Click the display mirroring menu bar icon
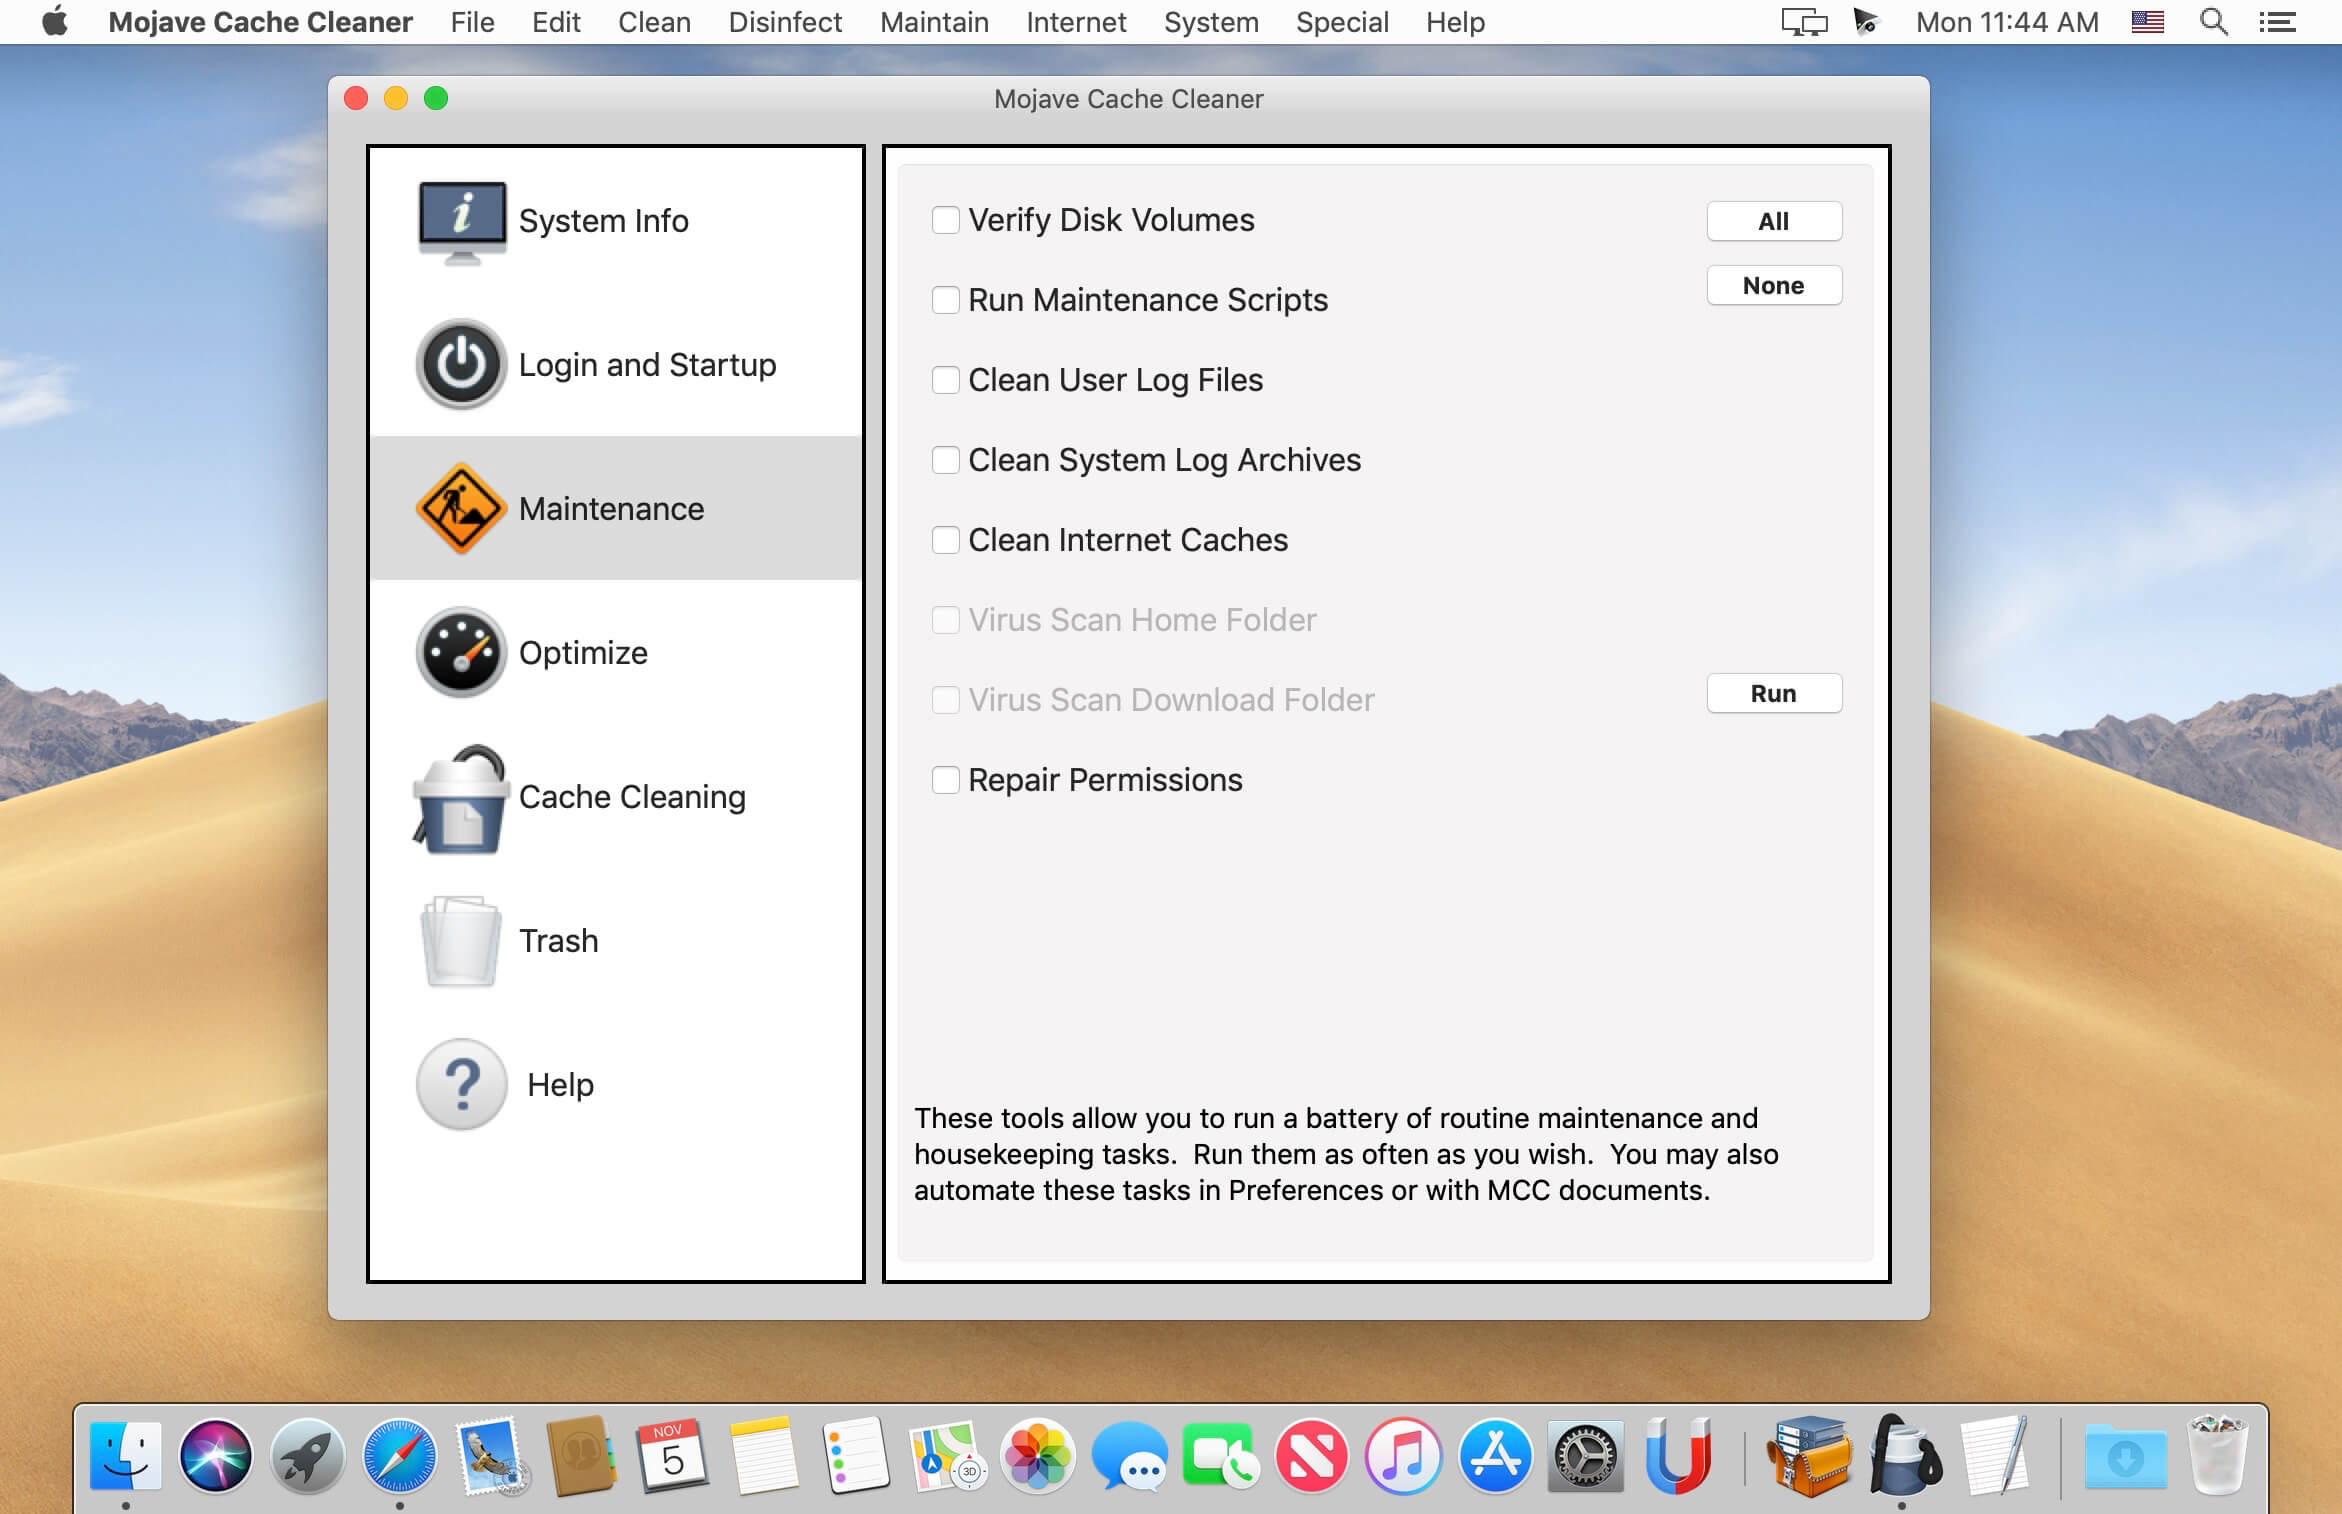 tap(1803, 22)
